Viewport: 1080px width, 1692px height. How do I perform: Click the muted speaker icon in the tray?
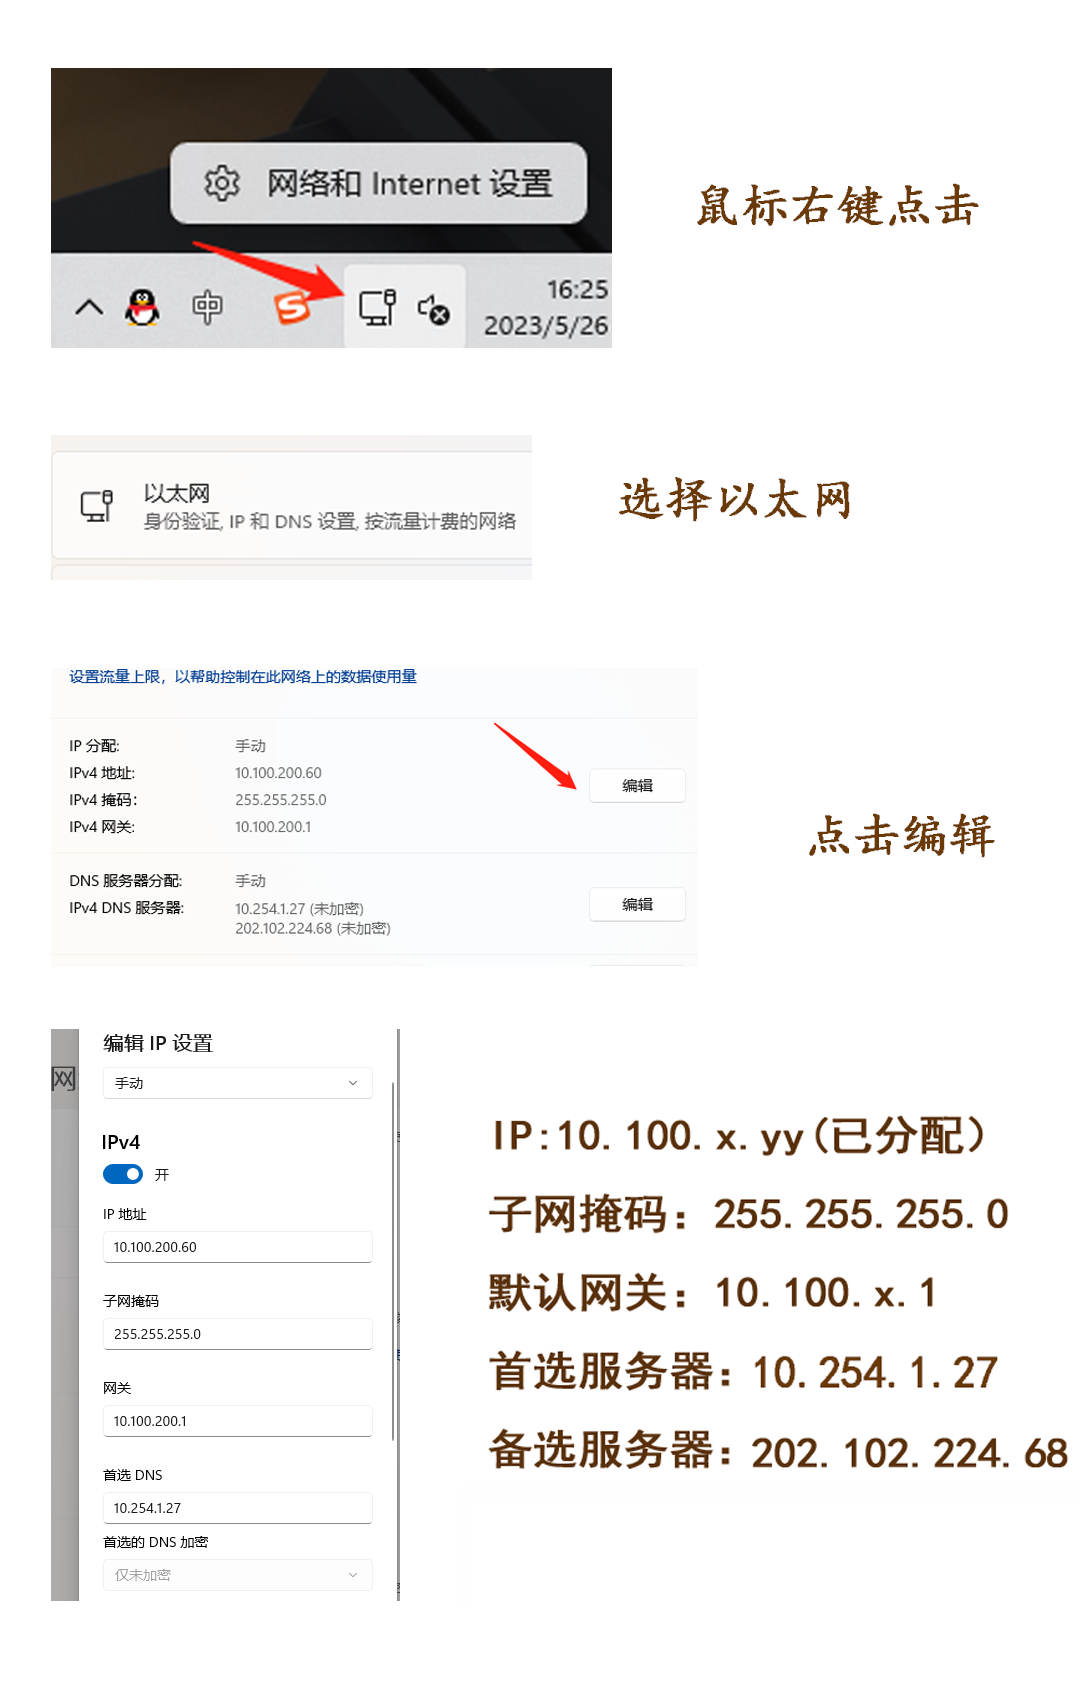pos(434,309)
